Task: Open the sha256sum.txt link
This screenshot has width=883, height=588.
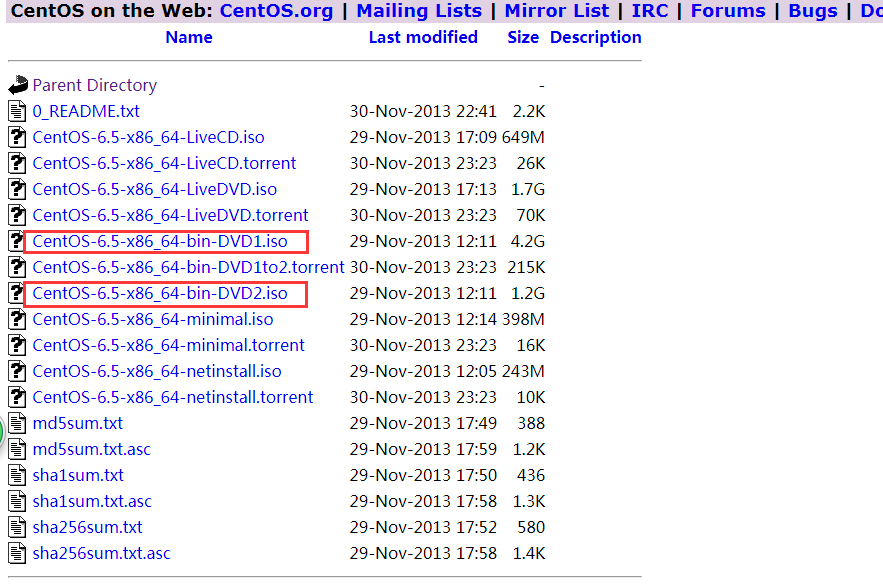Action: (87, 527)
